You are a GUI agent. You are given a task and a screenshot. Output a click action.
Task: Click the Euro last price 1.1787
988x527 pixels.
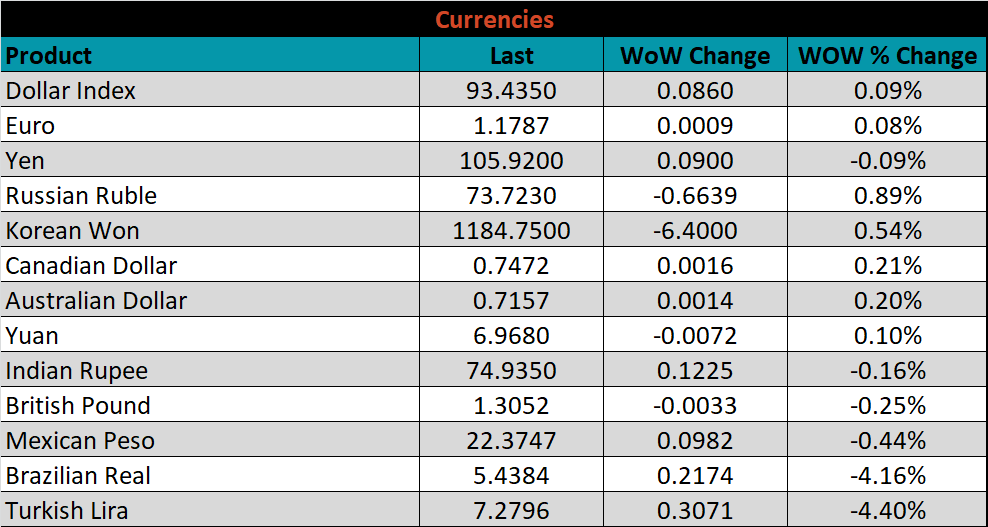point(511,126)
